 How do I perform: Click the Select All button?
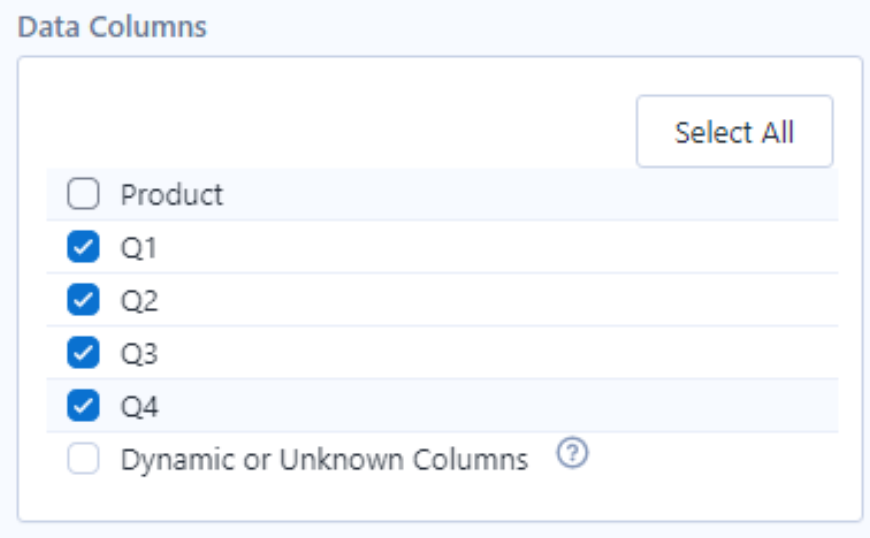[x=734, y=131]
